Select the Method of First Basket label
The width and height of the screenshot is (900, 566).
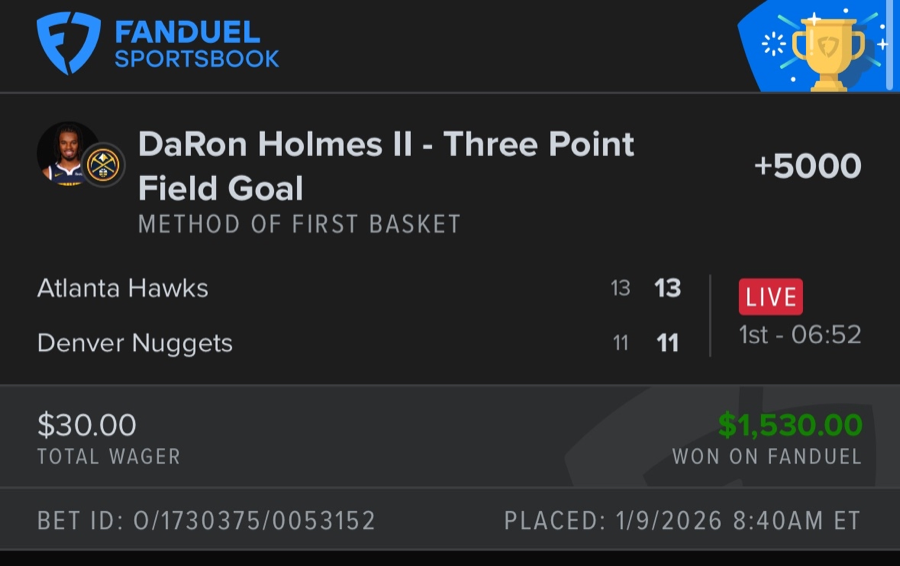tap(299, 224)
